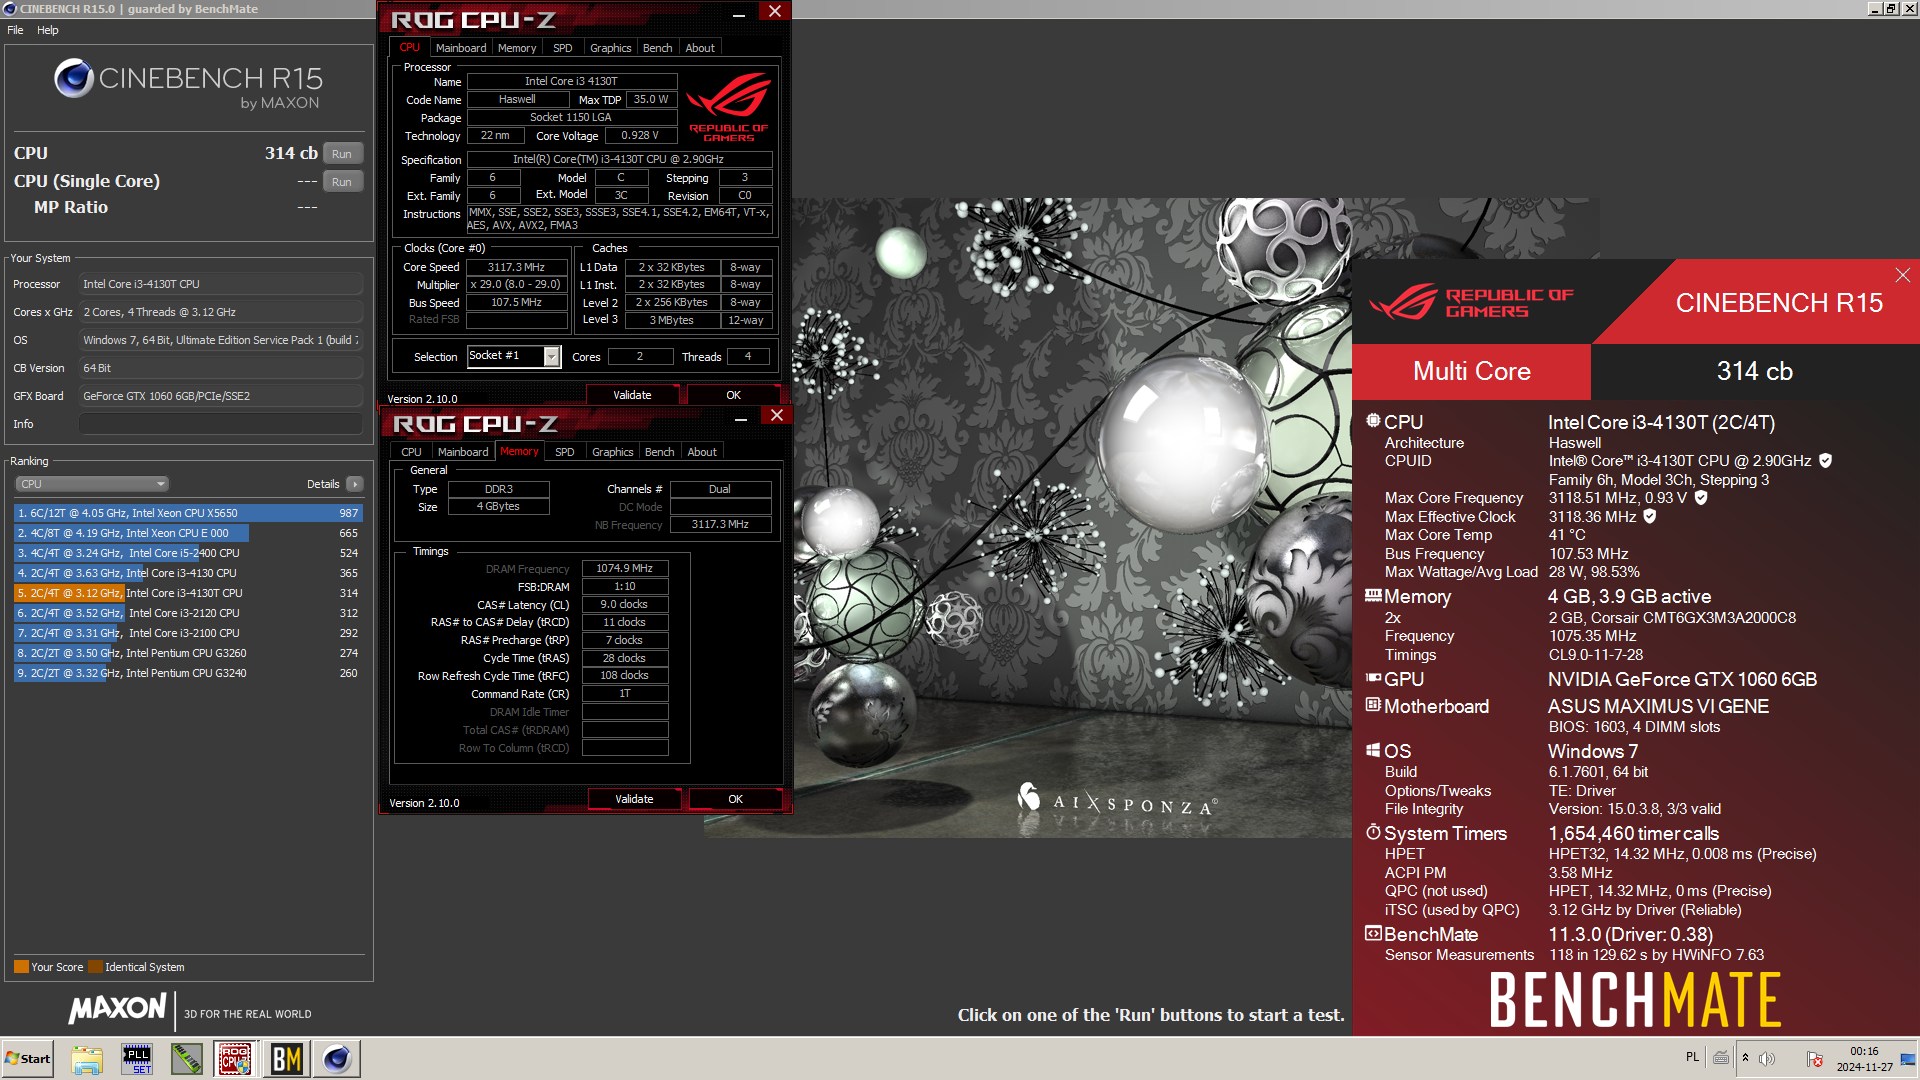Select ranking row Intel Xeon CPU X5650
This screenshot has width=1920, height=1080.
coord(188,513)
